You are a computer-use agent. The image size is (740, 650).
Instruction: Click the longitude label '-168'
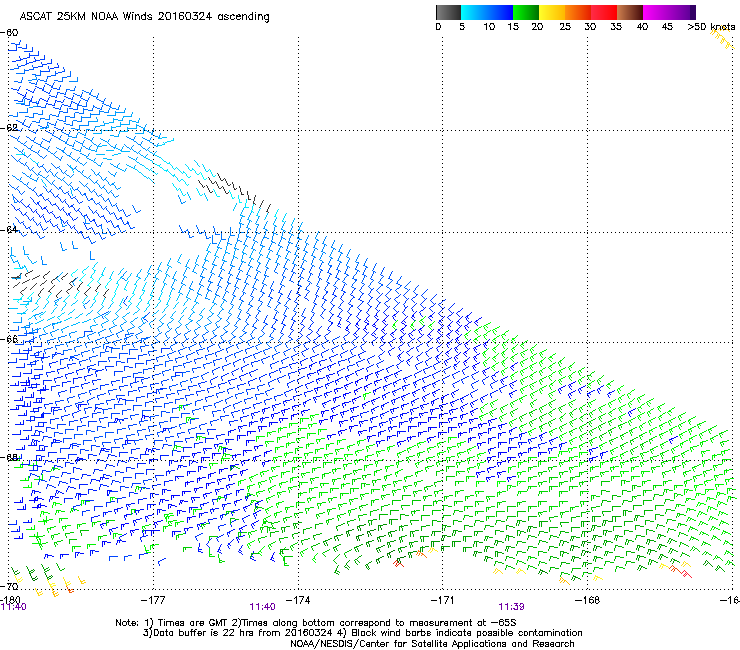pyautogui.click(x=587, y=600)
